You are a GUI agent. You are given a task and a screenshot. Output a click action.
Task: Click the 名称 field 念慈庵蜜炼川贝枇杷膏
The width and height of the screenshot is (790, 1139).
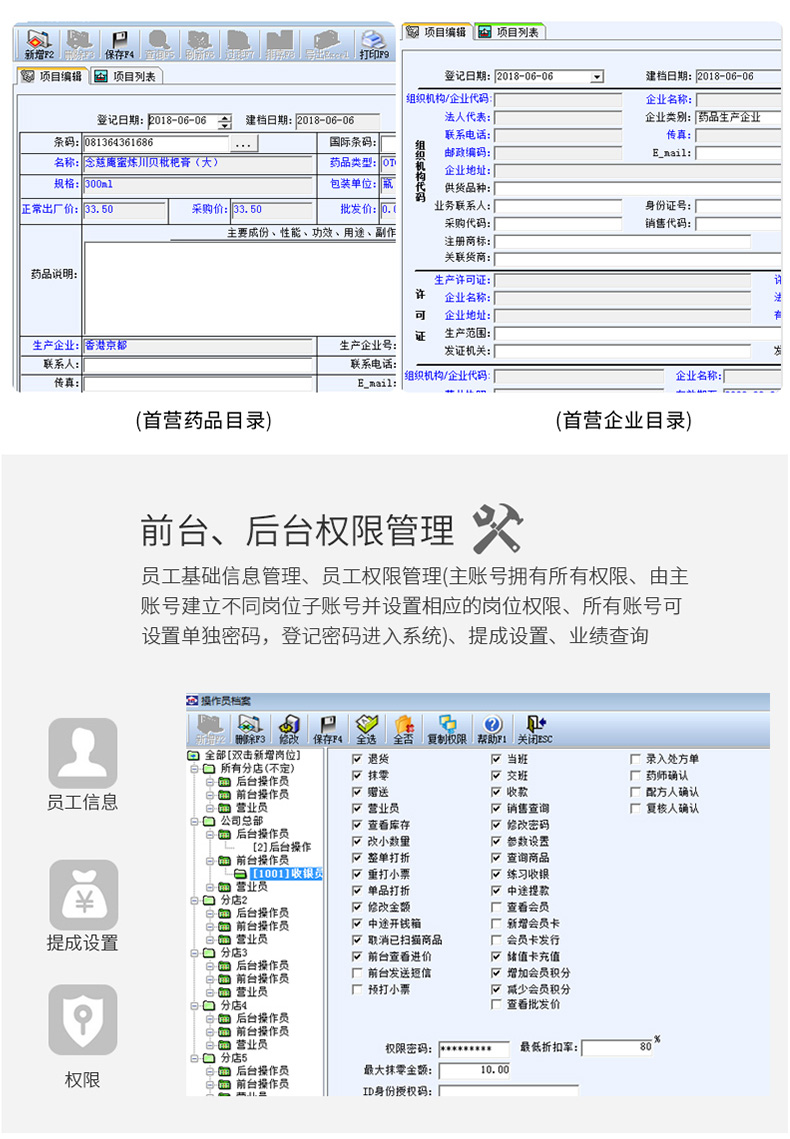click(198, 163)
